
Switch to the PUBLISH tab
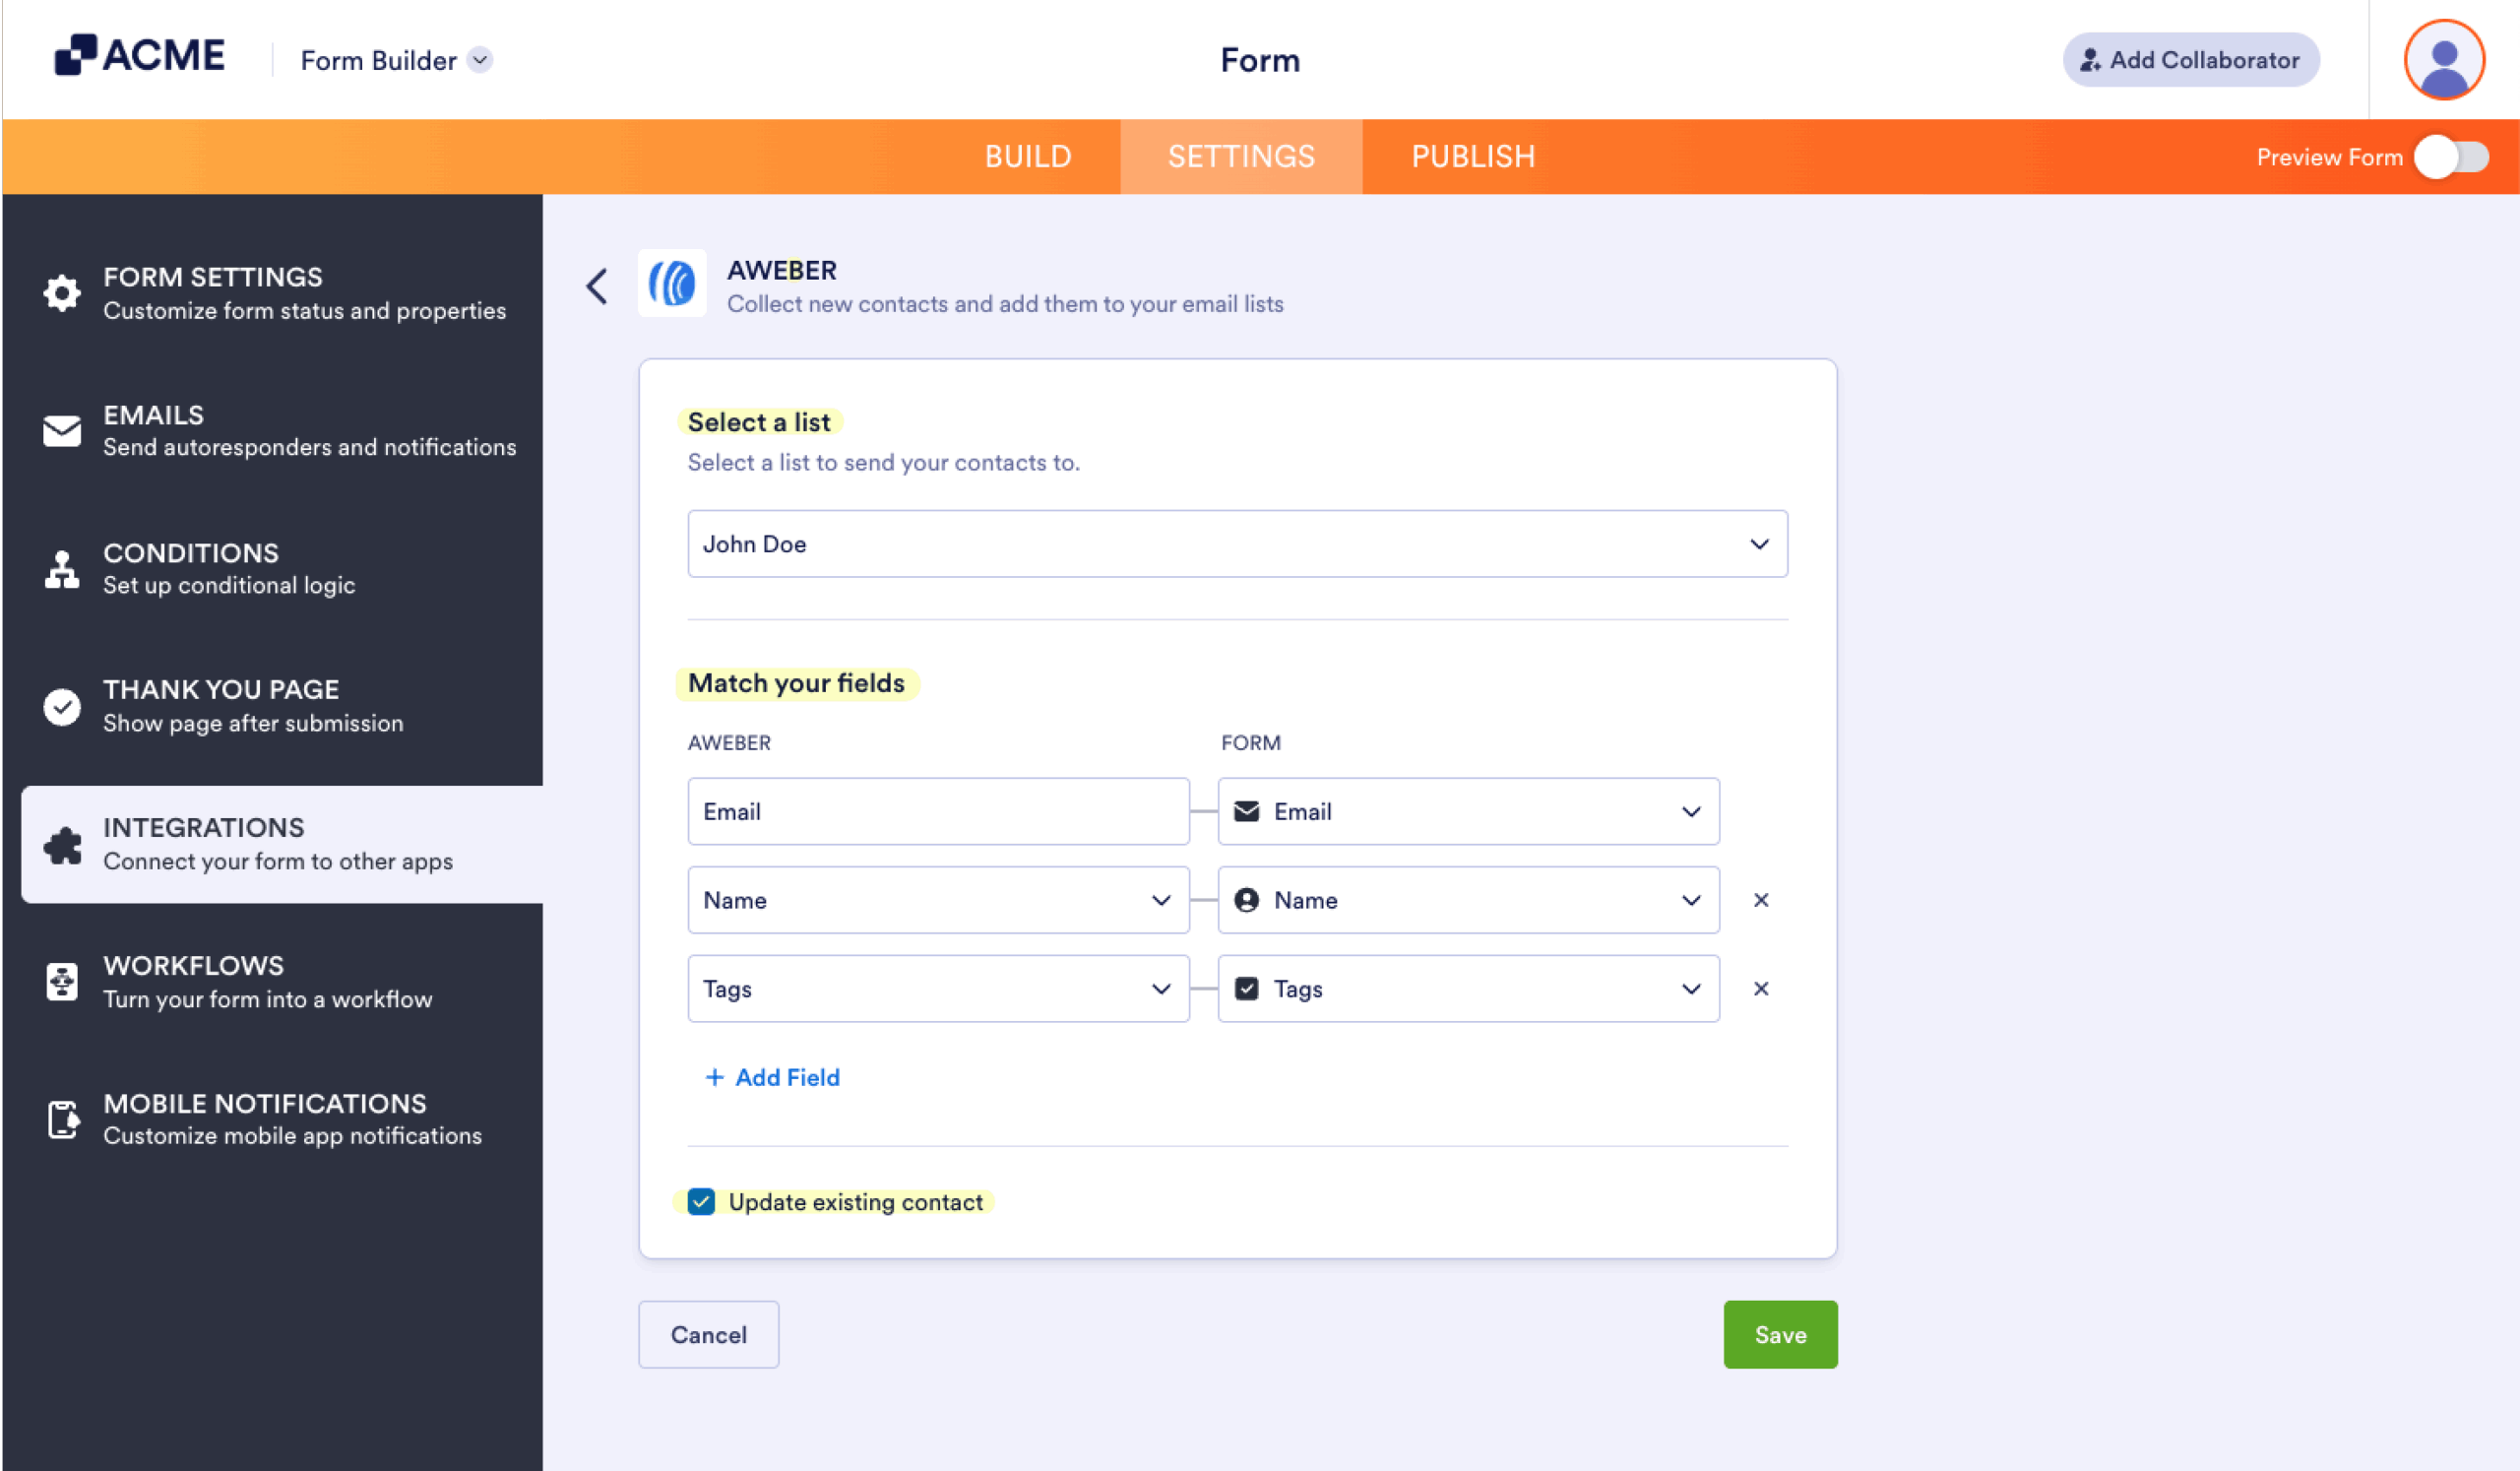1473,156
